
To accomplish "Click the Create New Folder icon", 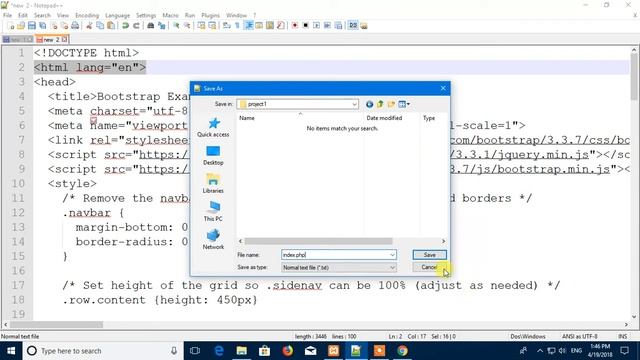I will [391, 104].
